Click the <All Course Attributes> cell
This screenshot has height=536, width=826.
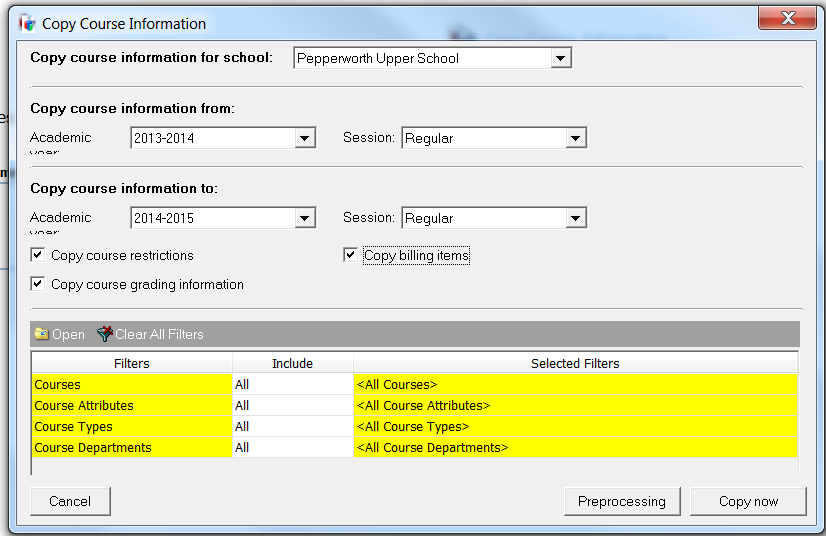click(x=575, y=405)
